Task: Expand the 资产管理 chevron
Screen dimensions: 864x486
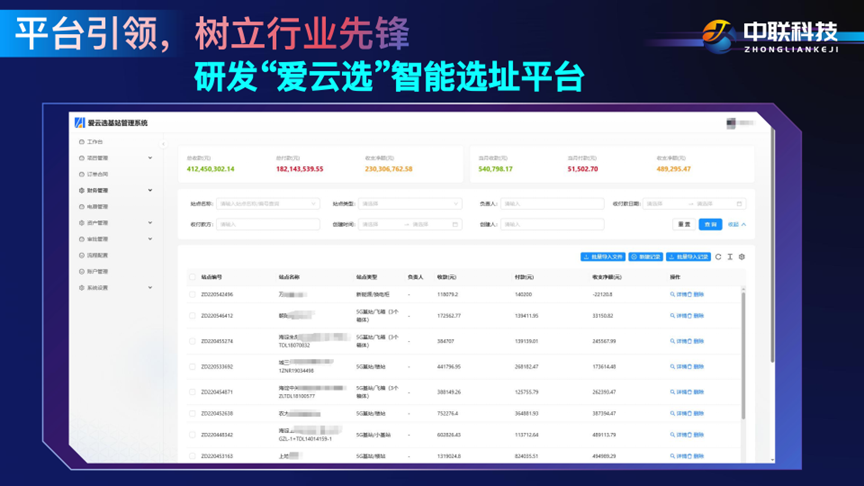Action: click(x=150, y=223)
